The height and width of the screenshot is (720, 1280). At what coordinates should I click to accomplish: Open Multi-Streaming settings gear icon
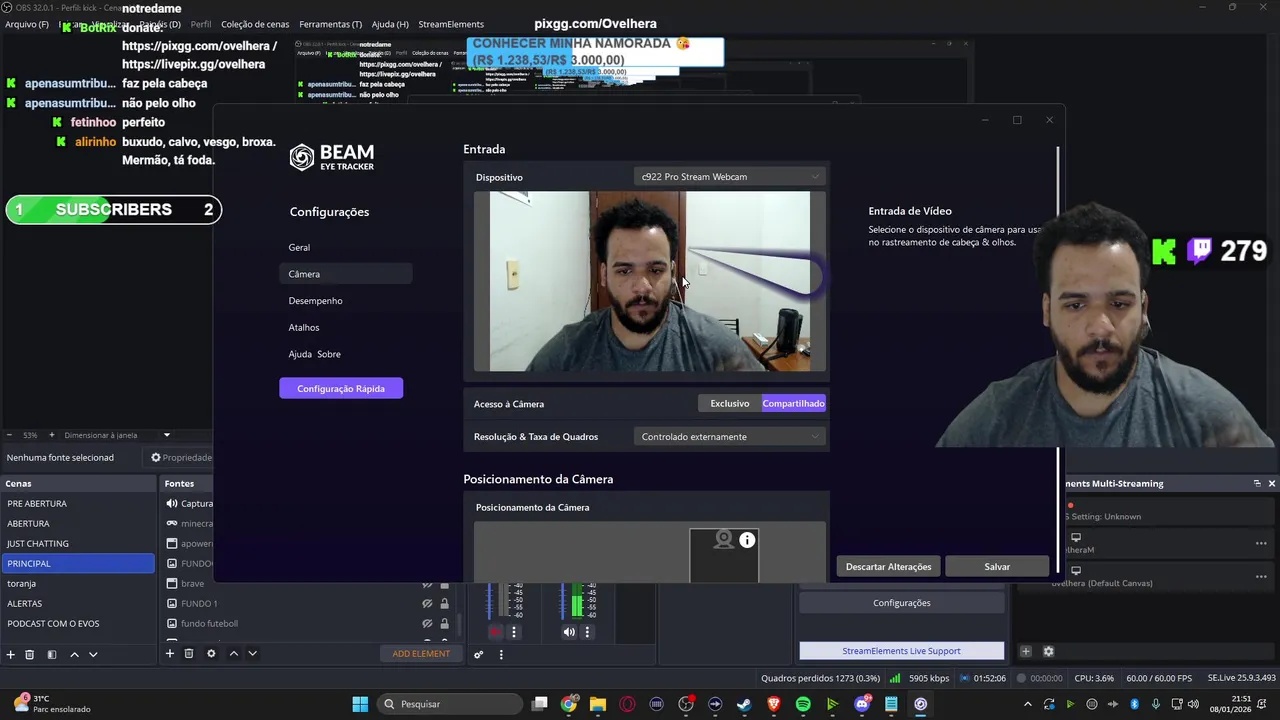[1048, 651]
